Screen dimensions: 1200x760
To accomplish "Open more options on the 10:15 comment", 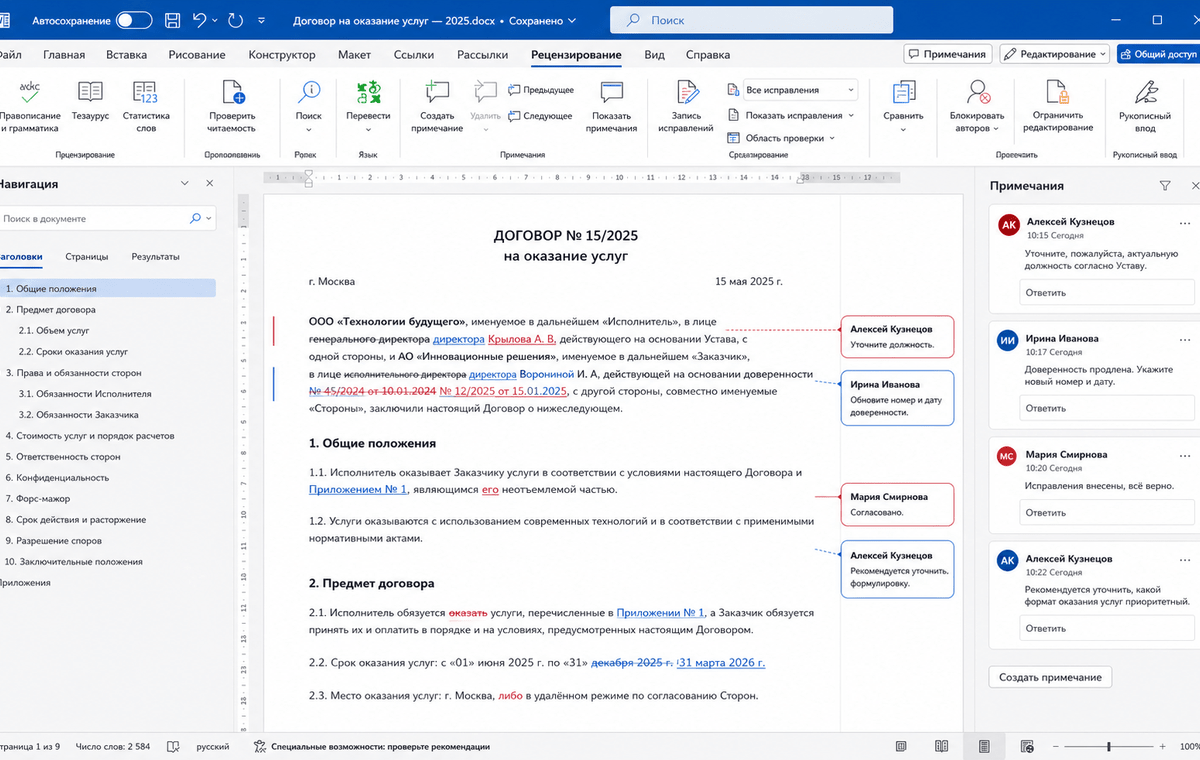I will (x=1185, y=222).
